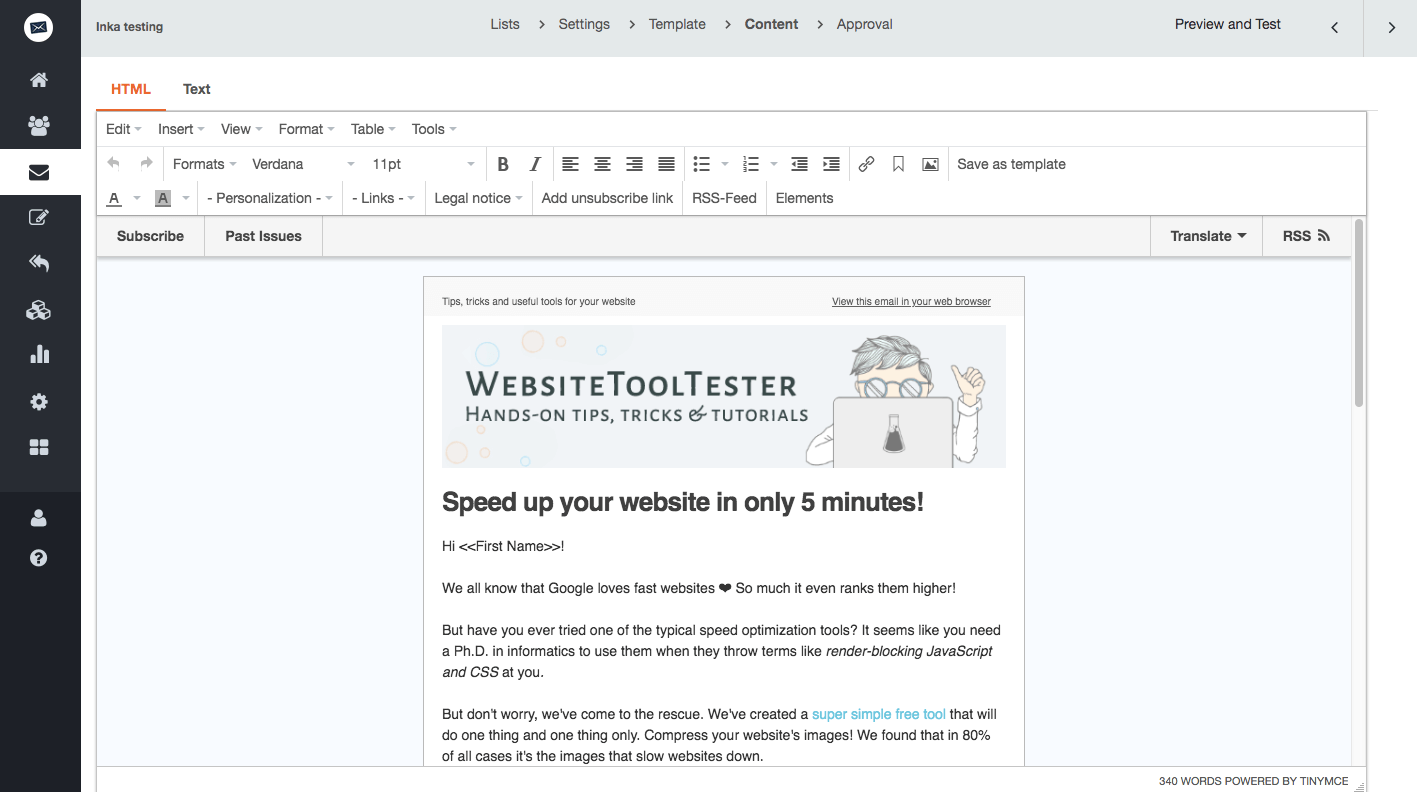1417x792 pixels.
Task: Click the RSS button with feed icon
Action: pyautogui.click(x=1307, y=236)
